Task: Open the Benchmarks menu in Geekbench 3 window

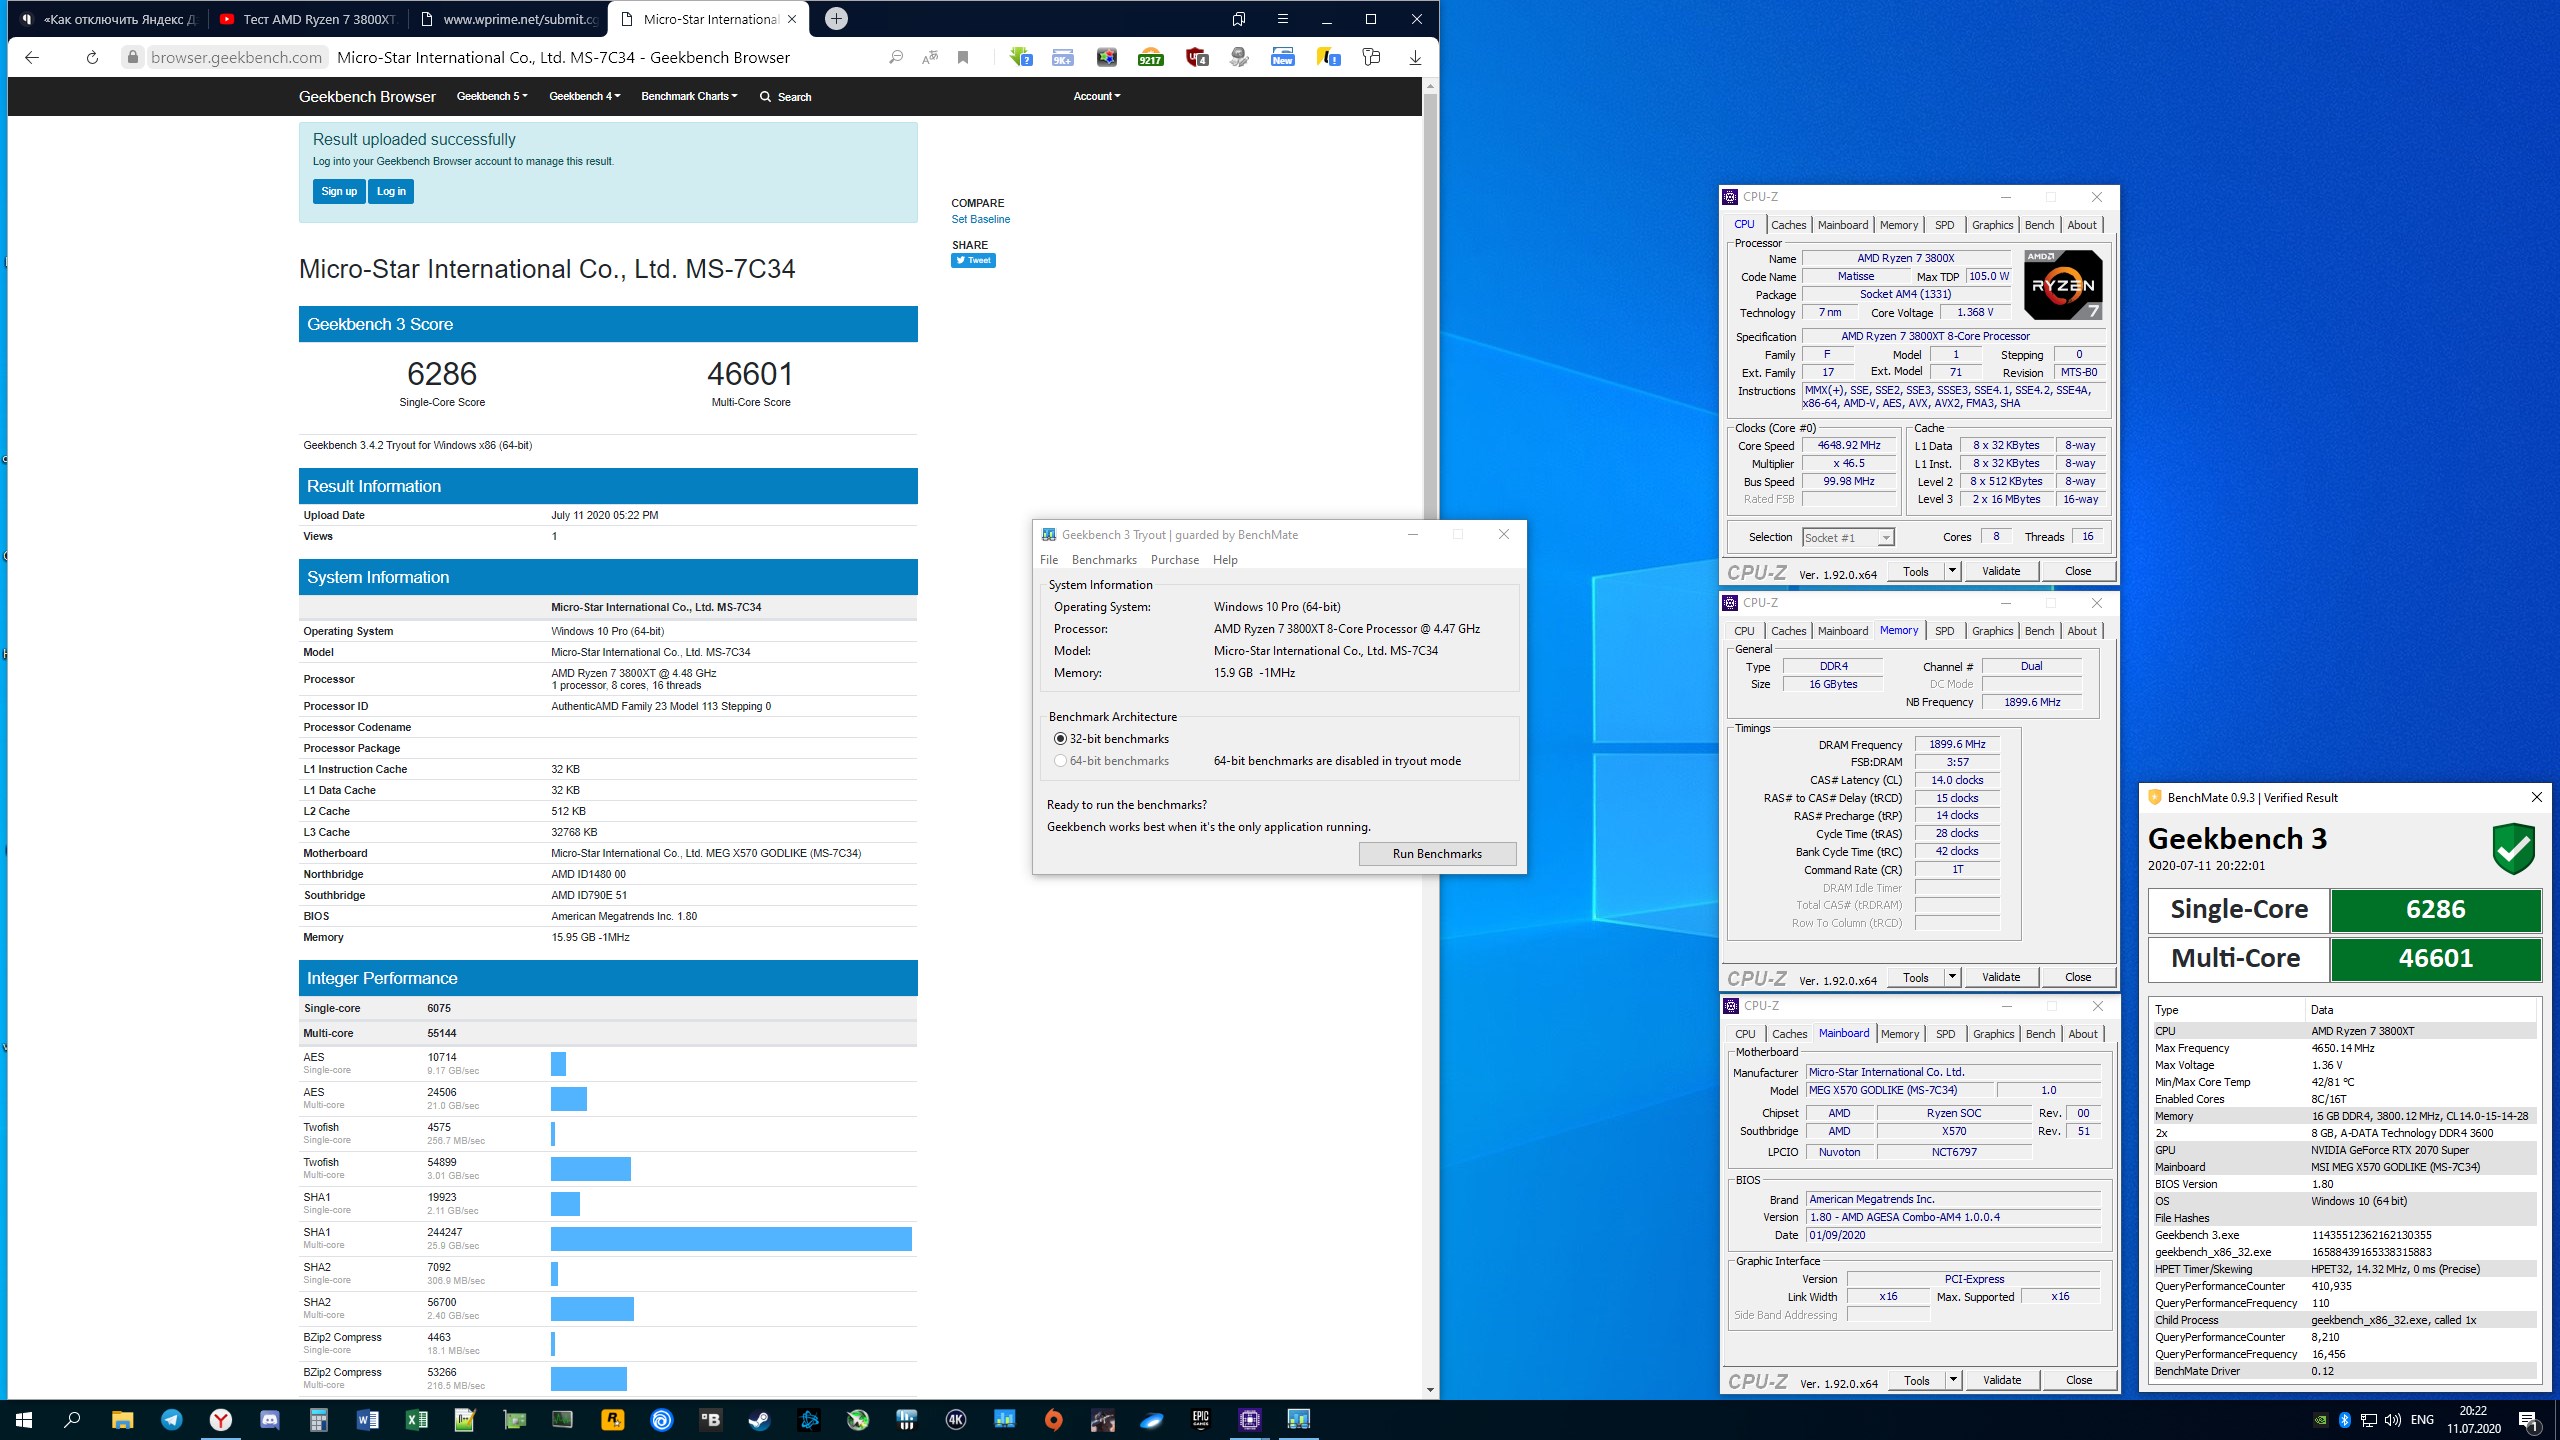Action: pyautogui.click(x=1104, y=560)
